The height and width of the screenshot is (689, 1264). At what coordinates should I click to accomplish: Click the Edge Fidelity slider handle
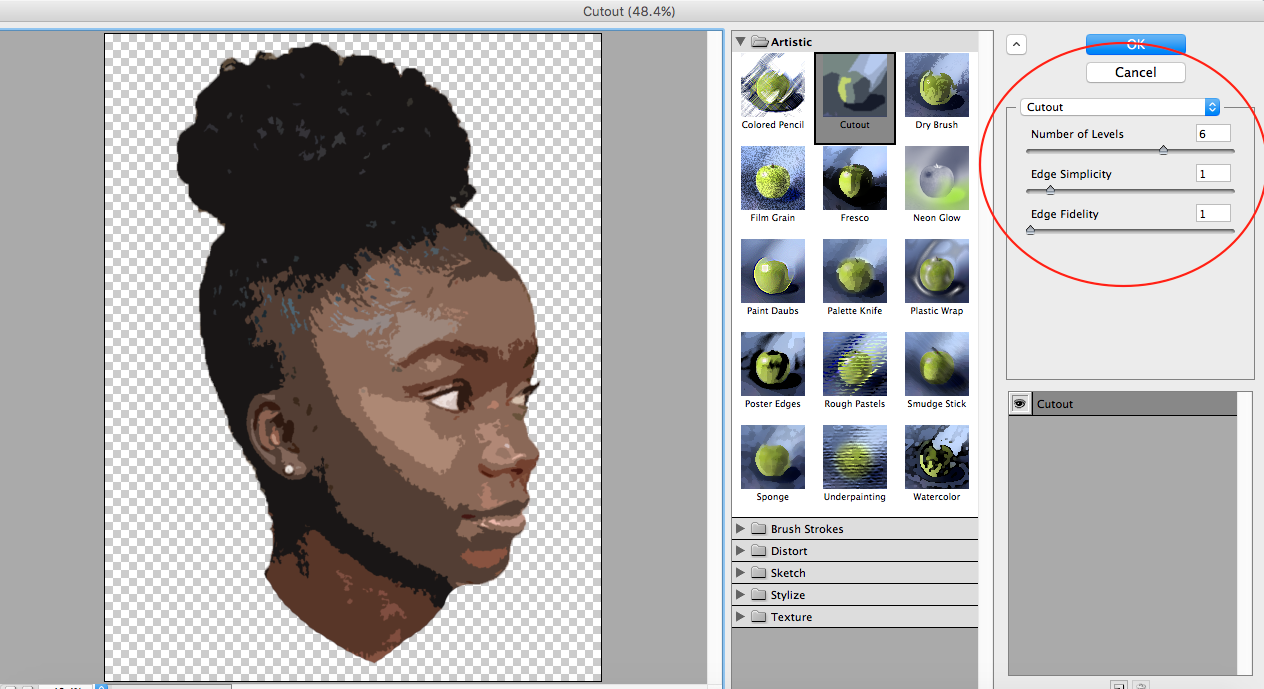click(x=1030, y=230)
